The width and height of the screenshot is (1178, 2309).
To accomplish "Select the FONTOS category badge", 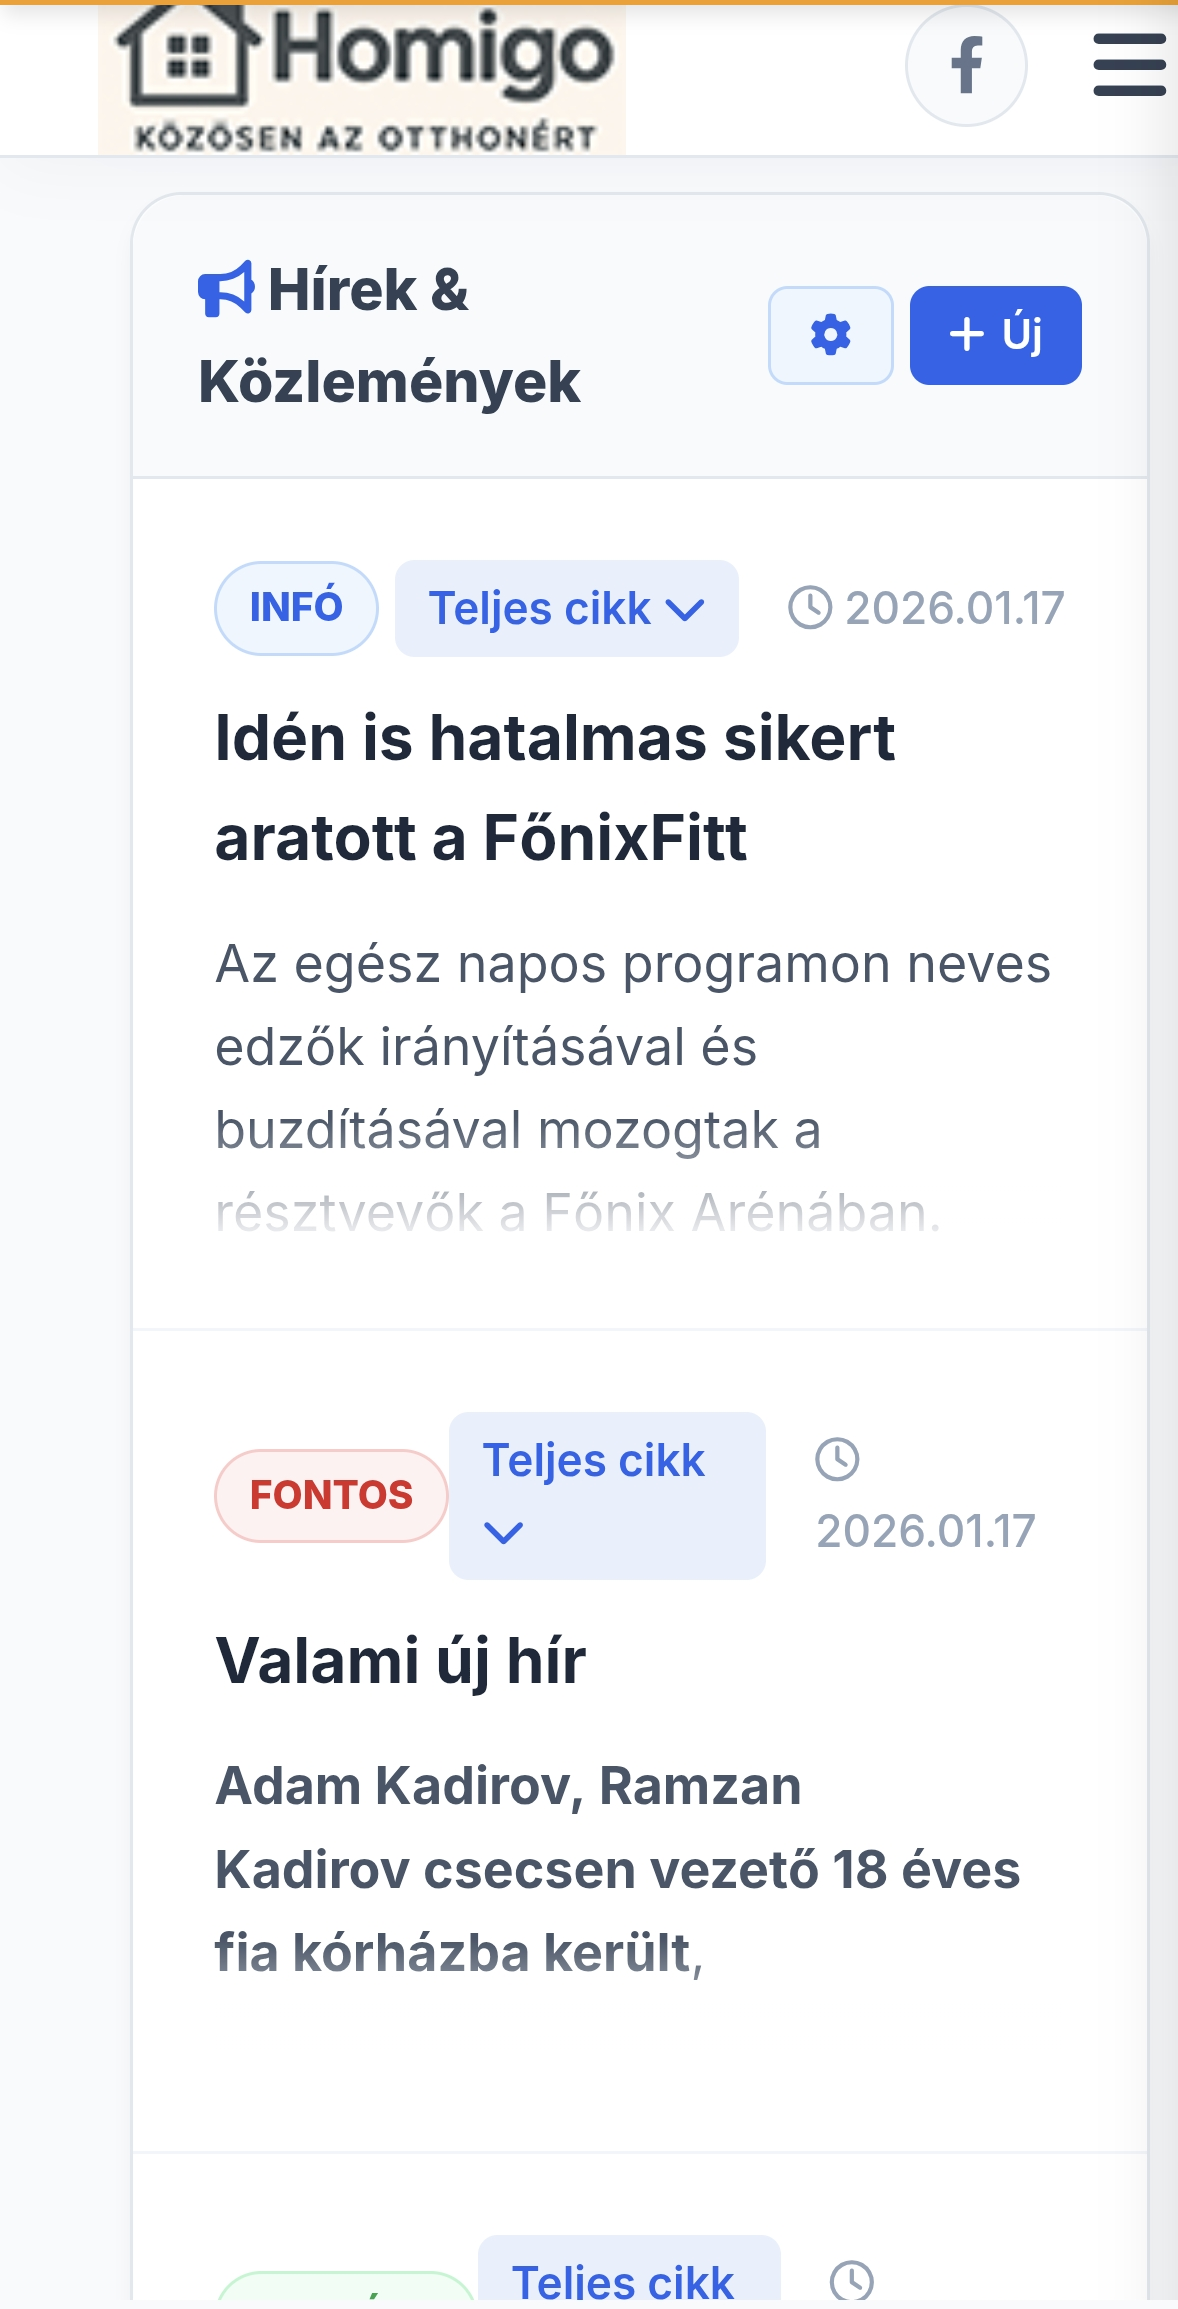I will [x=331, y=1495].
